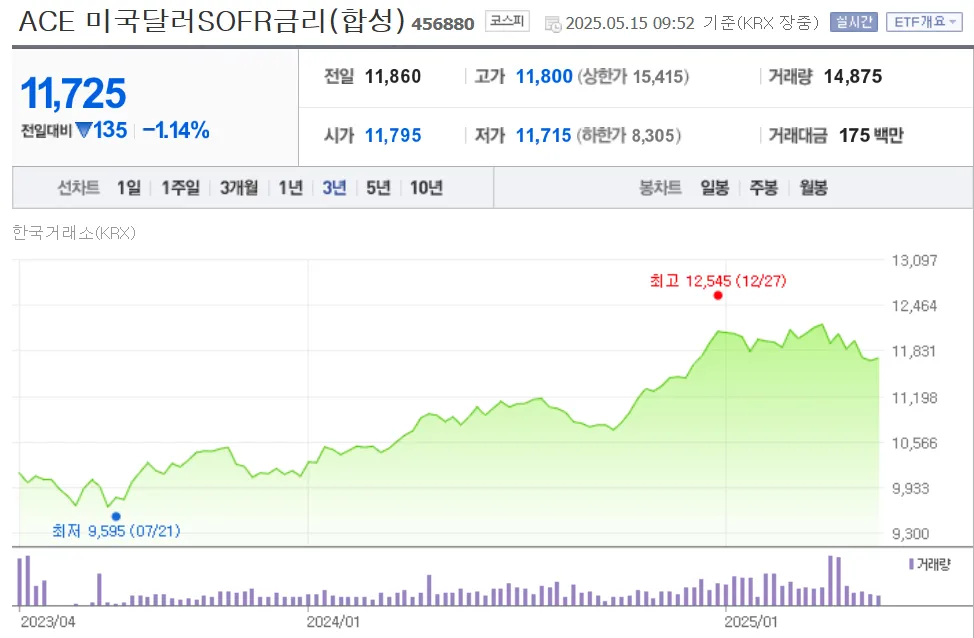Click the 2023/04 axis label
The height and width of the screenshot is (638, 974).
48,622
